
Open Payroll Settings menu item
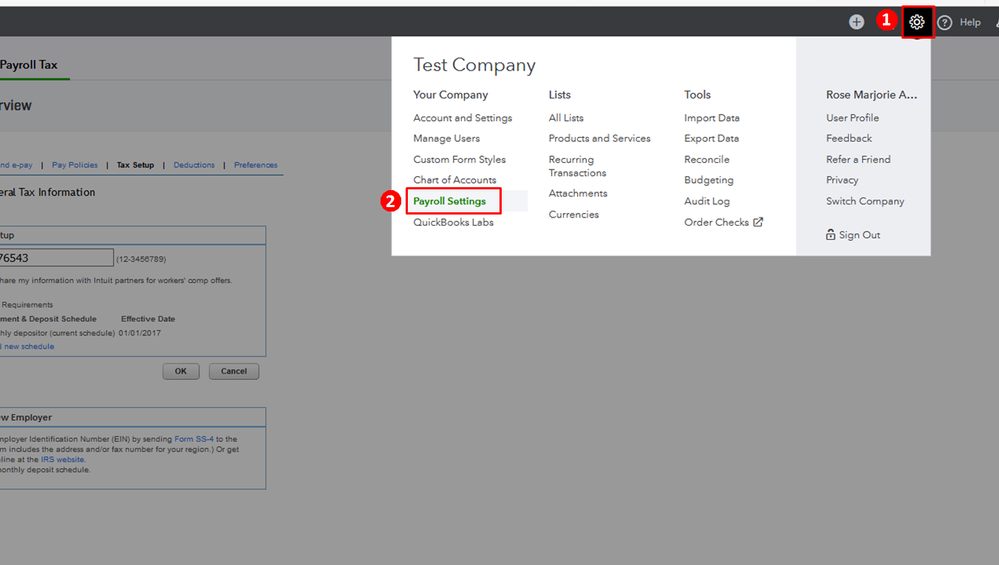pyautogui.click(x=450, y=201)
